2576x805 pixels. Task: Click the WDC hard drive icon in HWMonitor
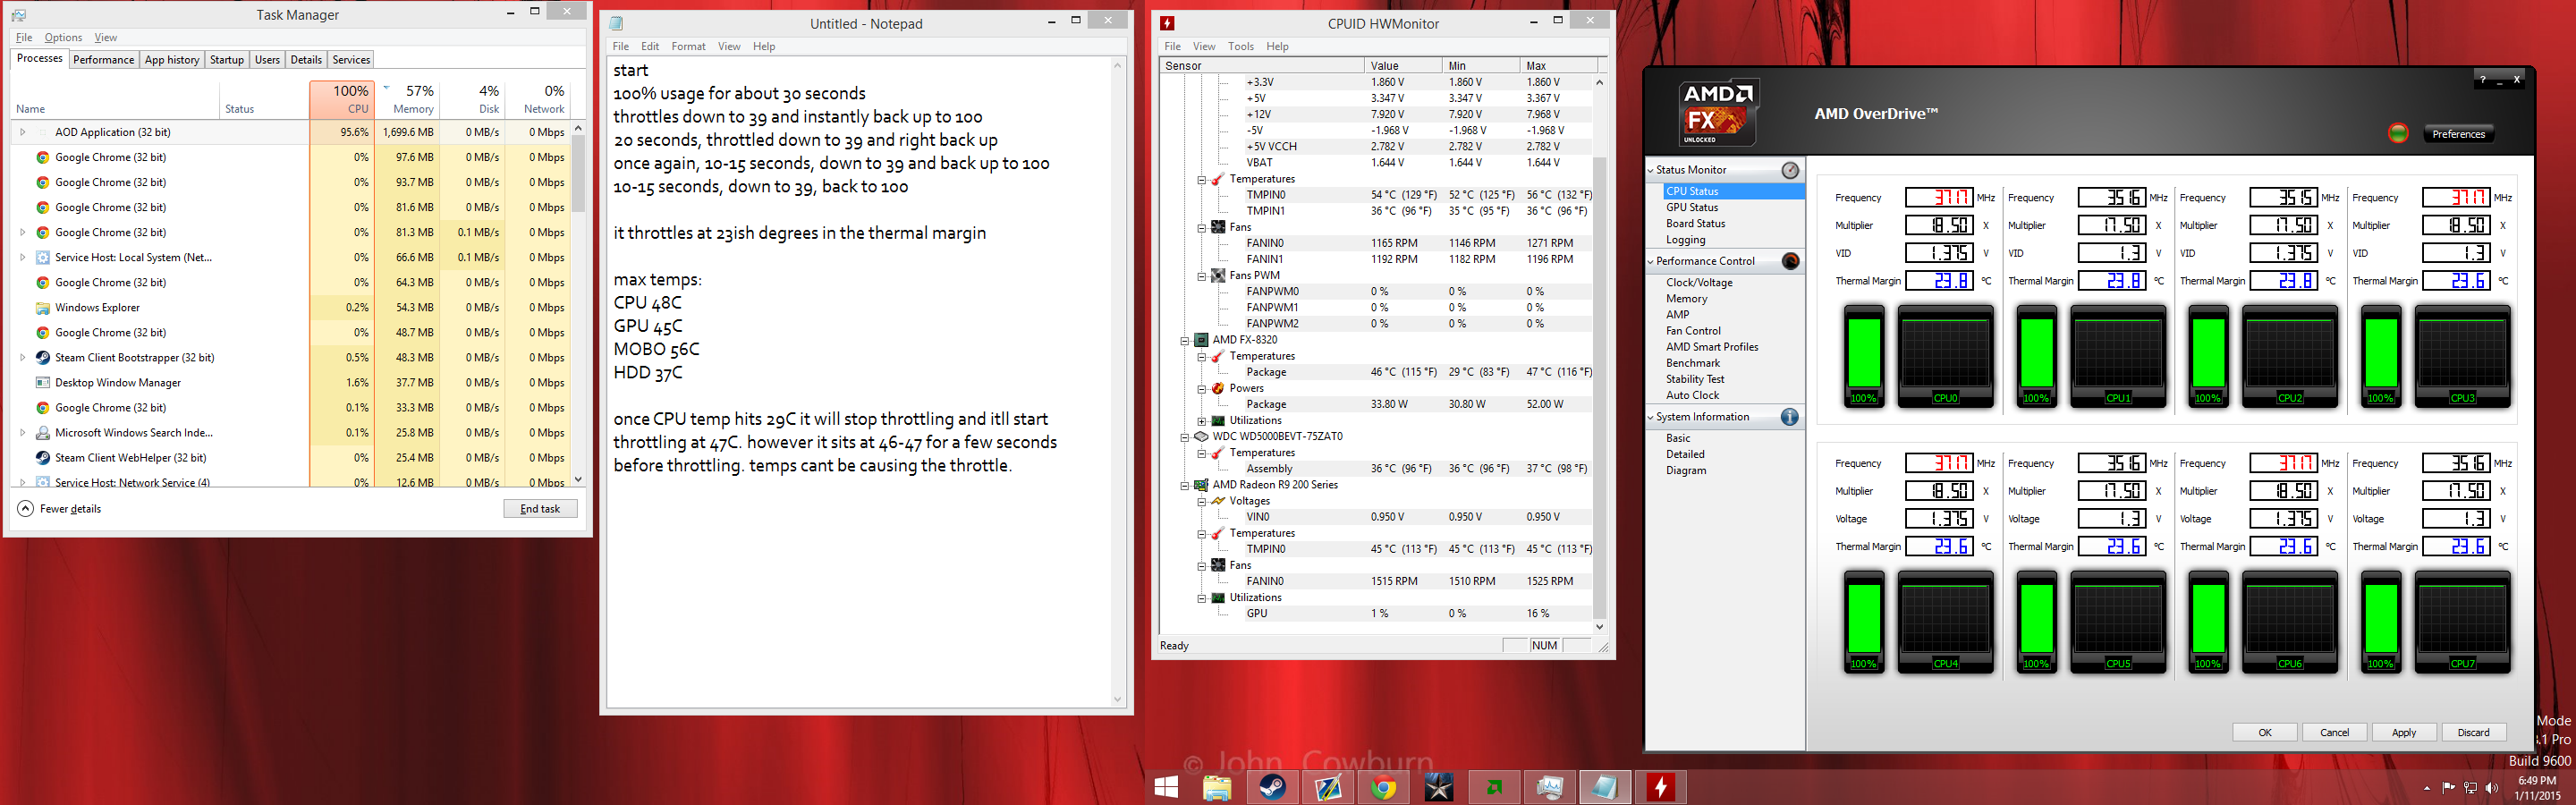coord(1201,436)
